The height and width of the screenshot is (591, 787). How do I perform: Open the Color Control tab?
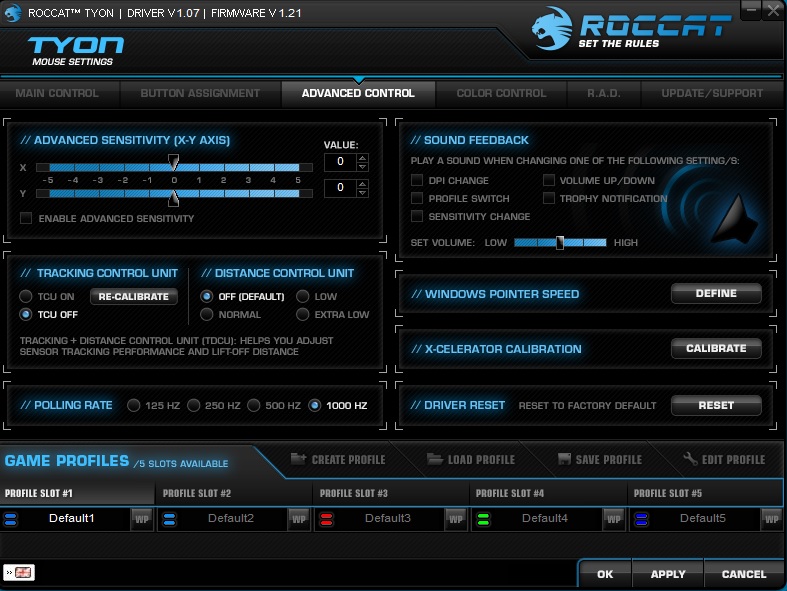click(x=501, y=93)
